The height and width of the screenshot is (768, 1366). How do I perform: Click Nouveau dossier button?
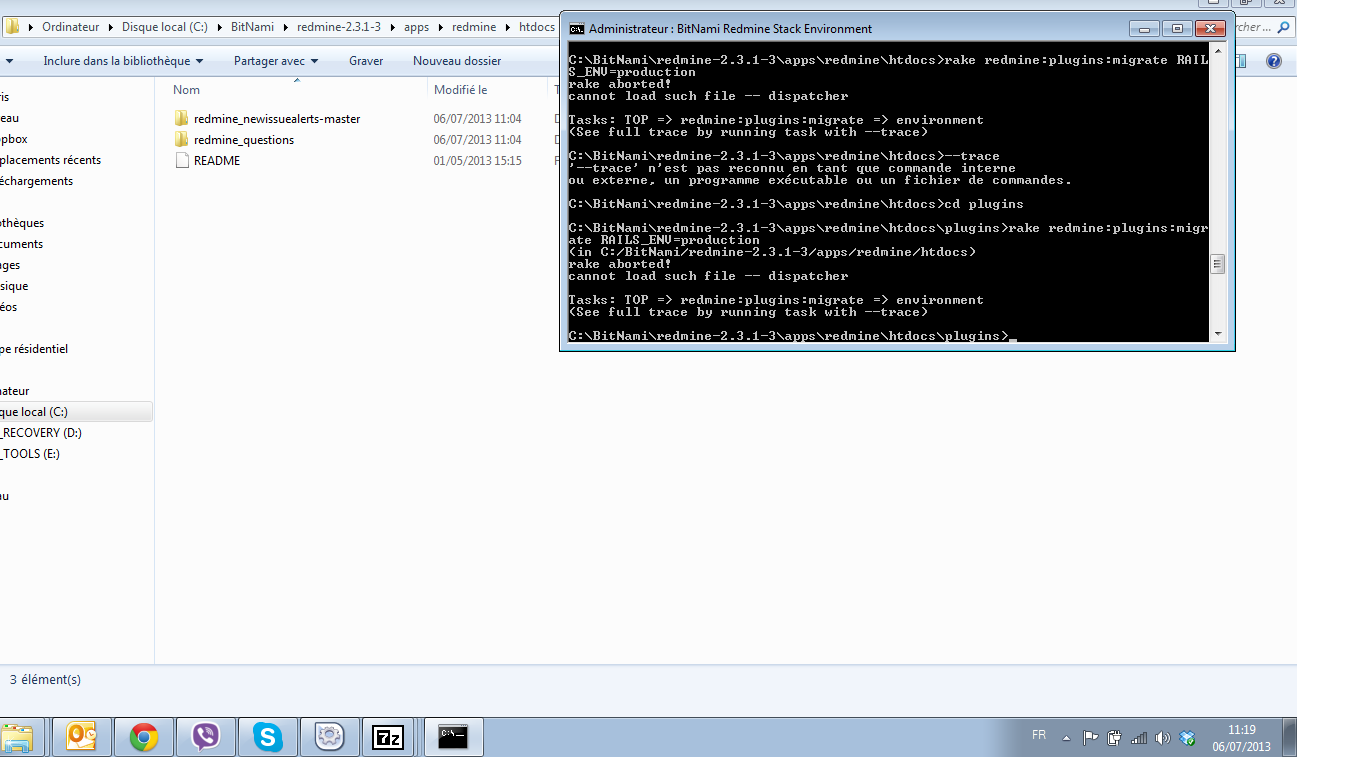[457, 61]
